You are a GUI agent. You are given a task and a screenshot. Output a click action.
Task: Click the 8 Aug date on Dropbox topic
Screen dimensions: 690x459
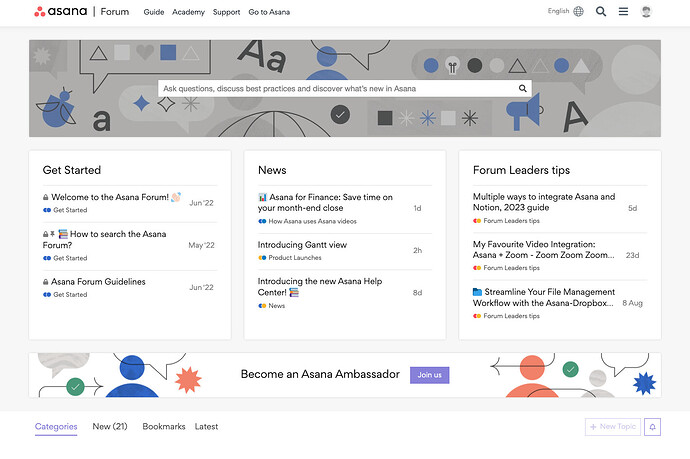632,303
